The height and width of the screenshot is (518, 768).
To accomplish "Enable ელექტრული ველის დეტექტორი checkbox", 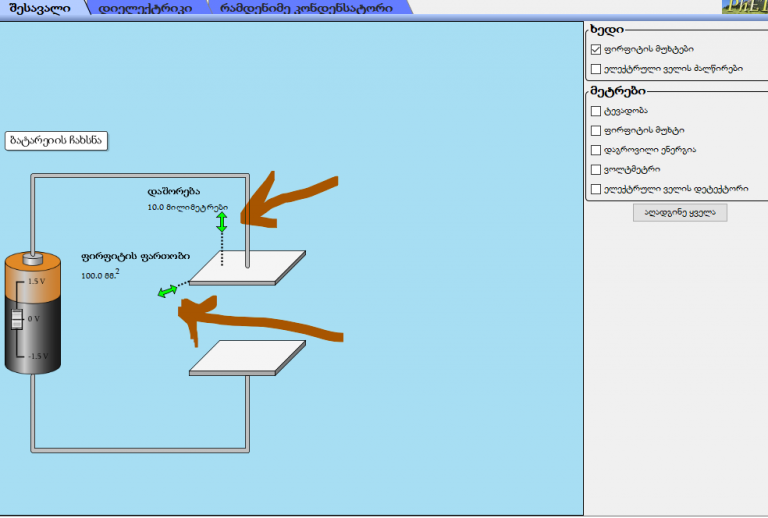I will point(596,189).
